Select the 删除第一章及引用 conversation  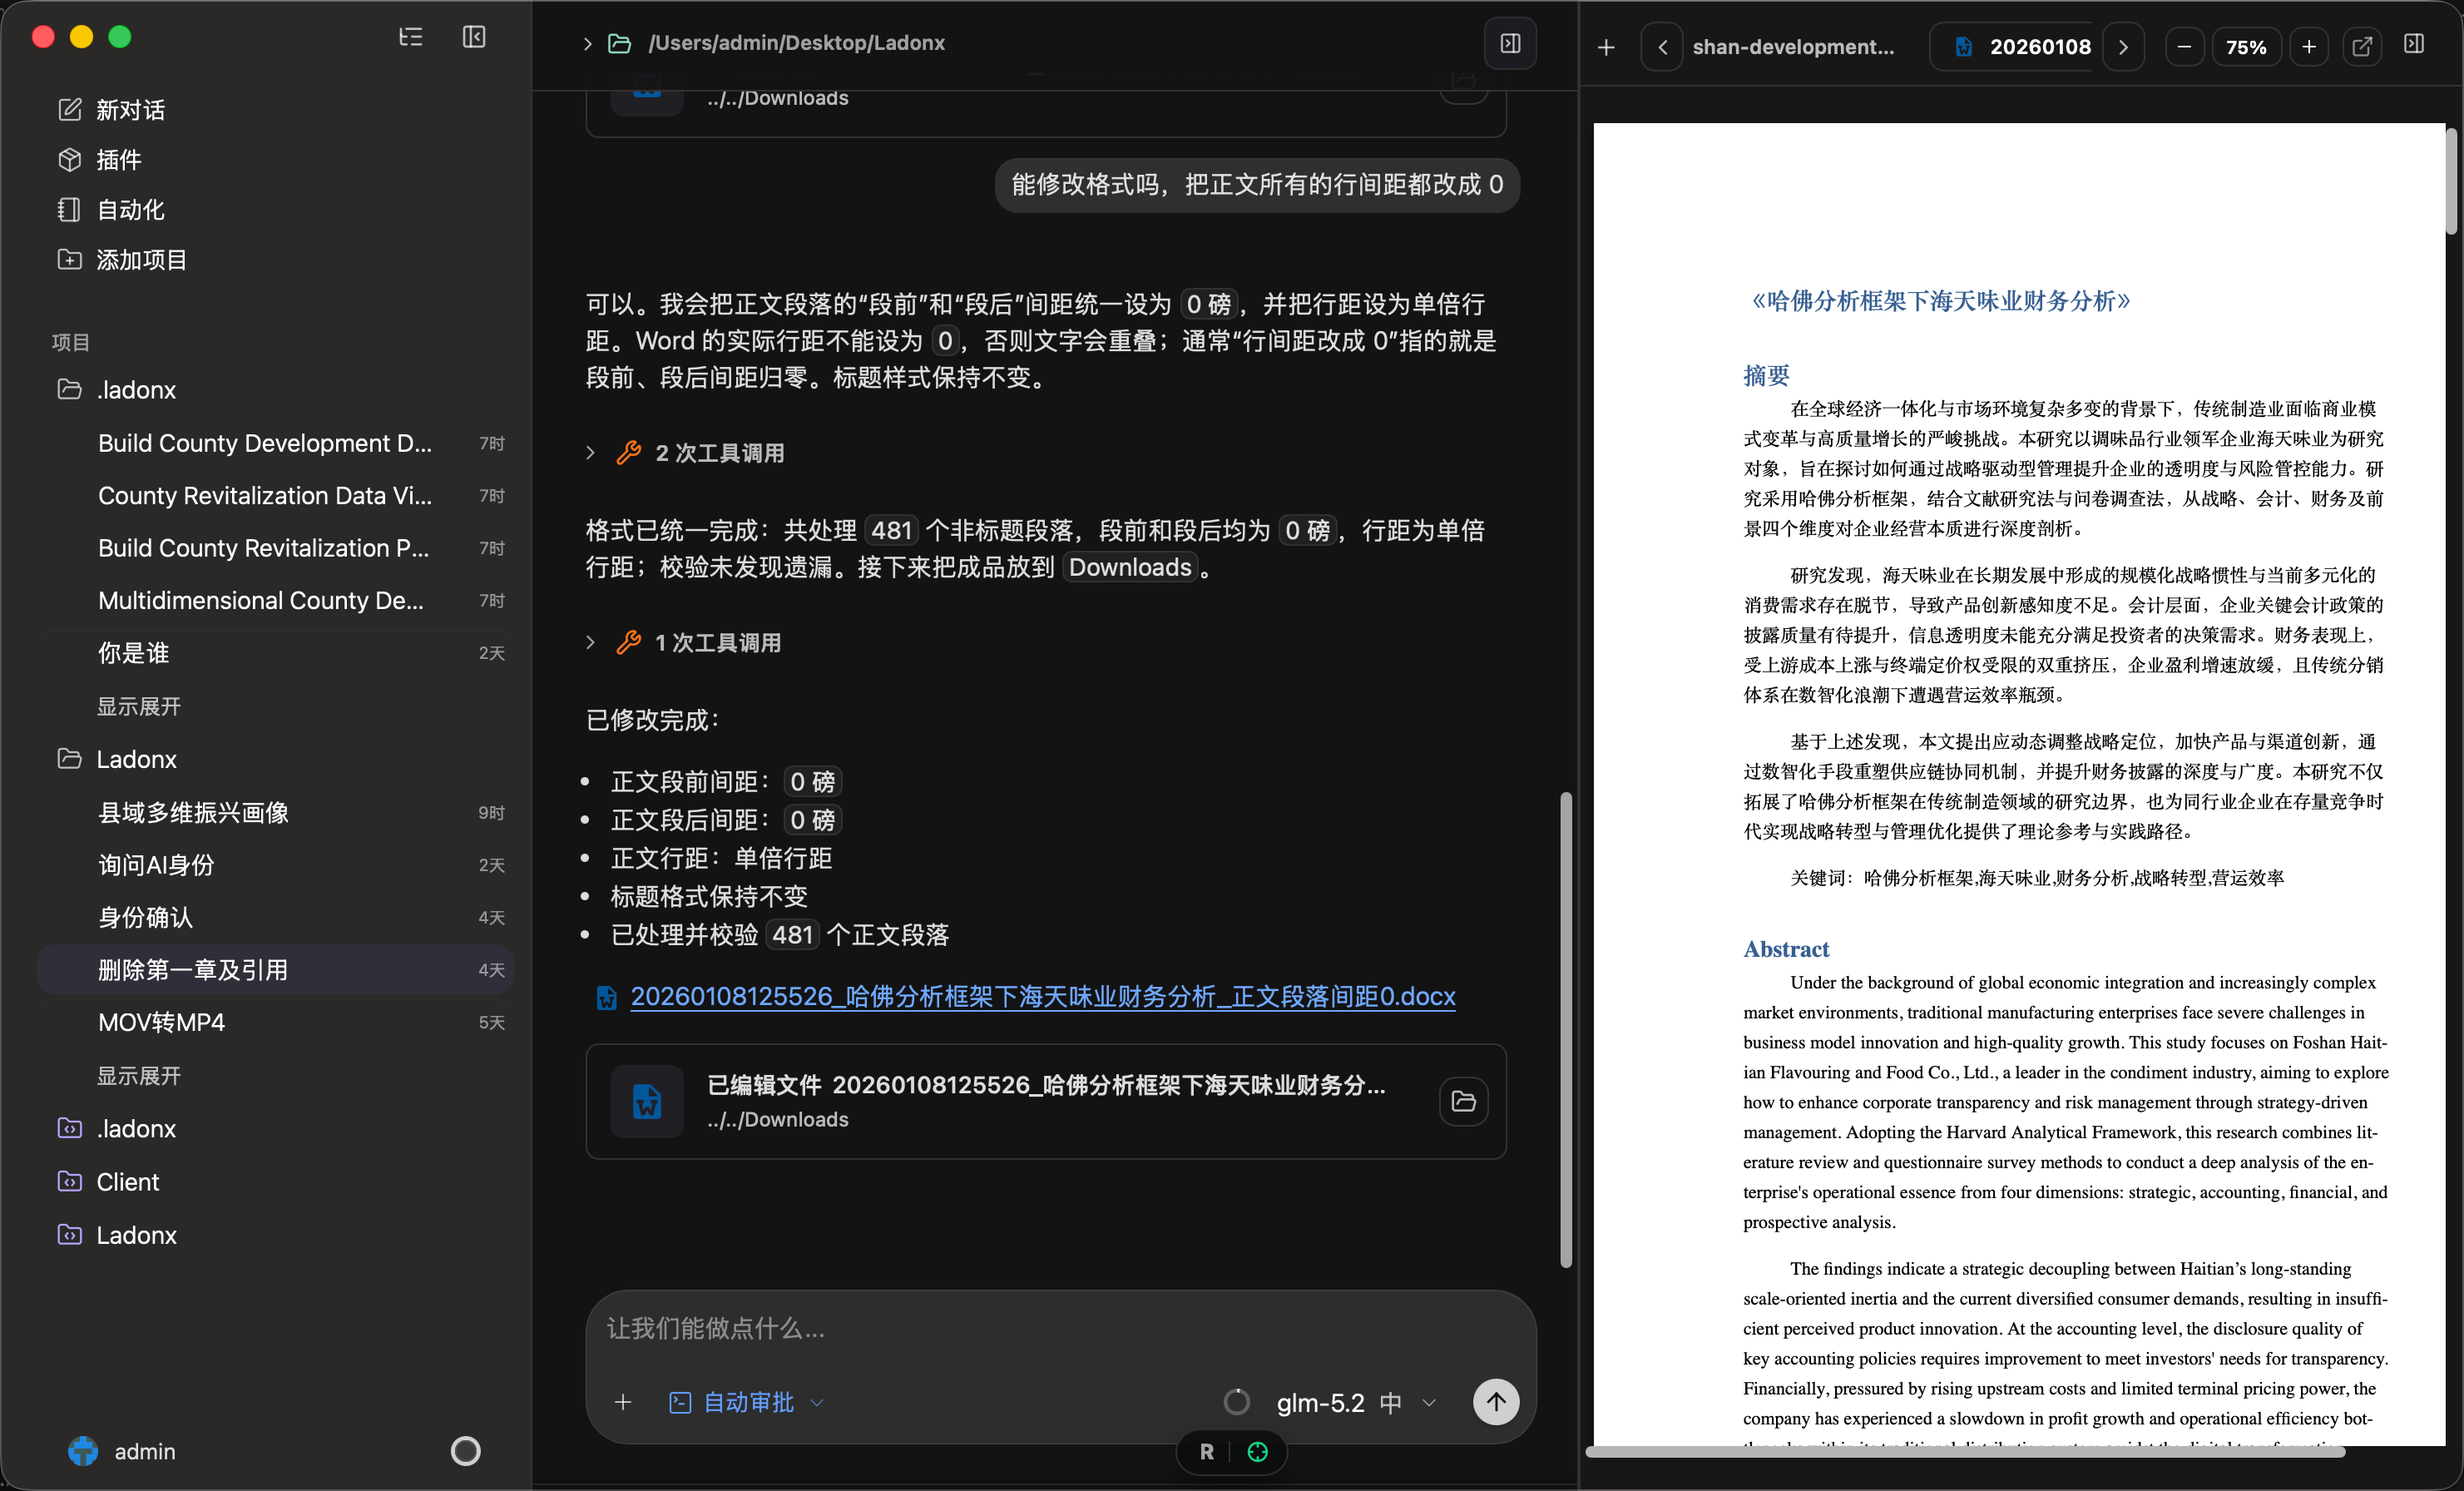(x=276, y=970)
